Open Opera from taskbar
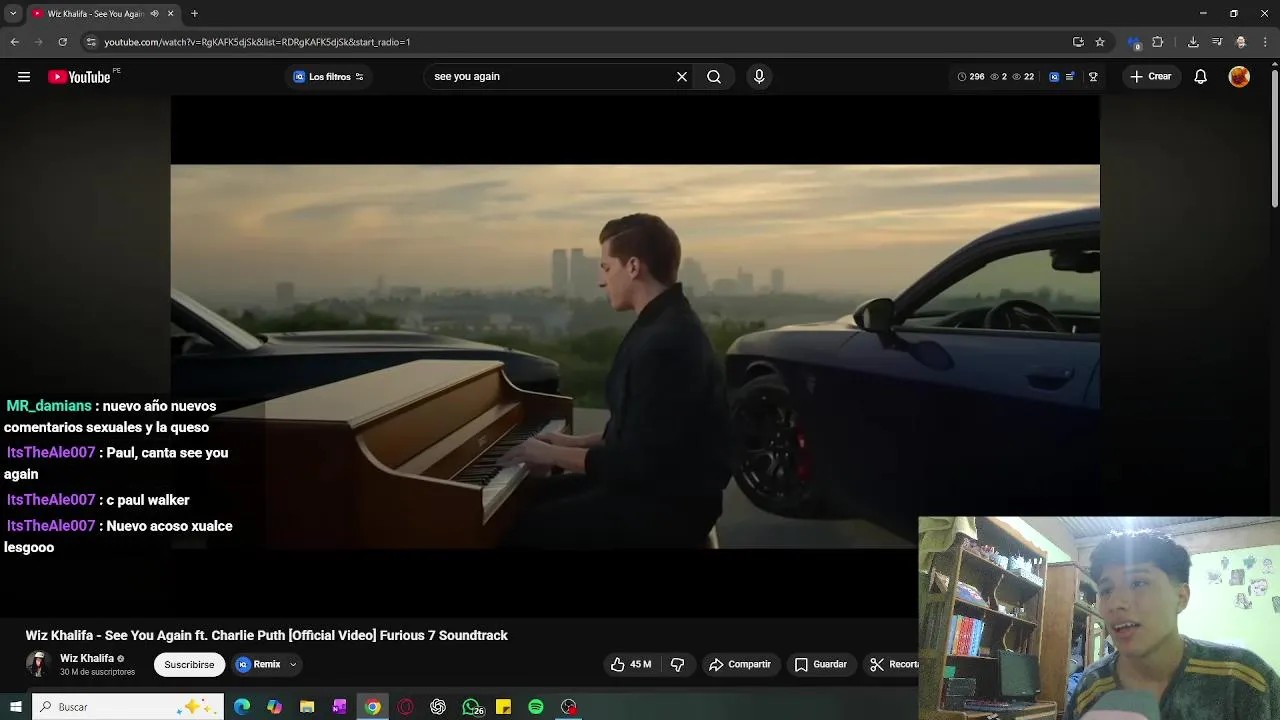 pos(405,707)
